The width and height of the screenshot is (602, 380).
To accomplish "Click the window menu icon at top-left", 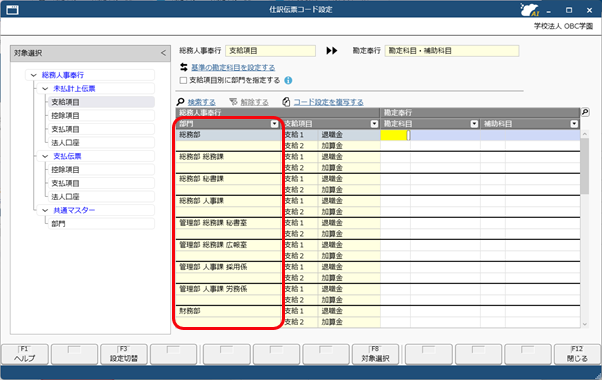I will [12, 10].
